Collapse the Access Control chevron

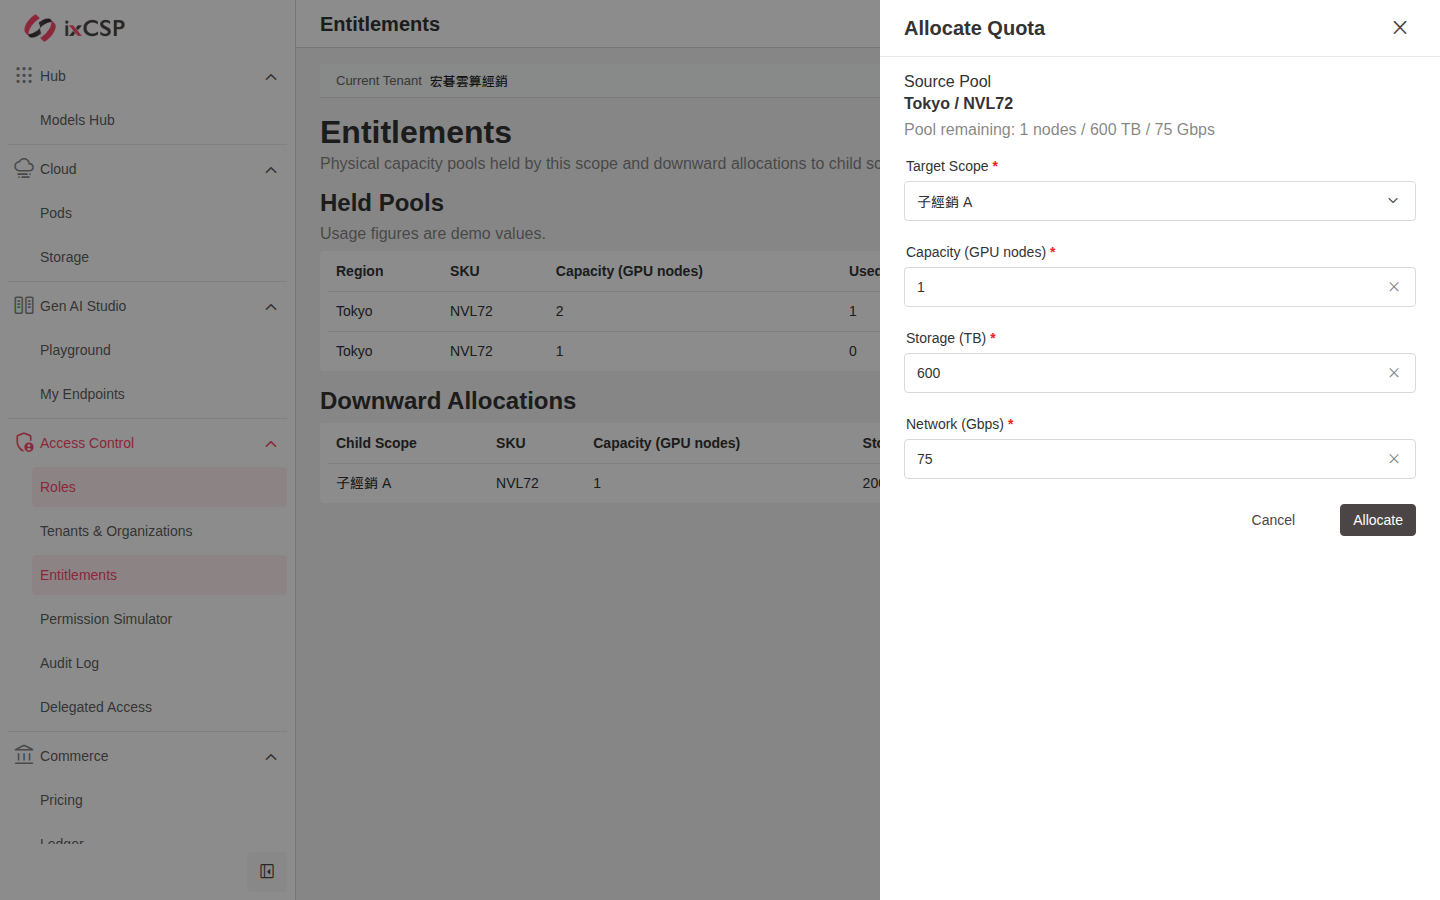[271, 444]
